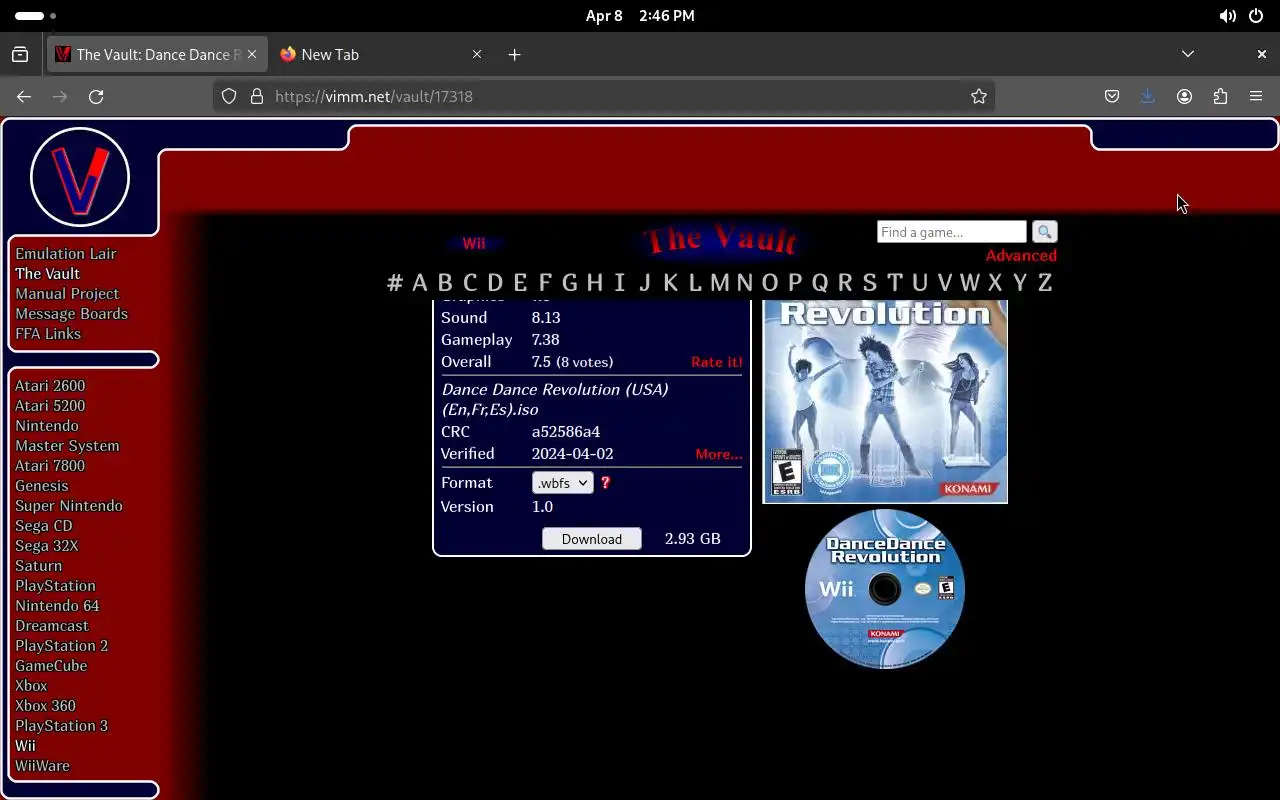The image size is (1280, 800).
Task: Select The Vault: Dance Dance tab
Action: tap(157, 54)
